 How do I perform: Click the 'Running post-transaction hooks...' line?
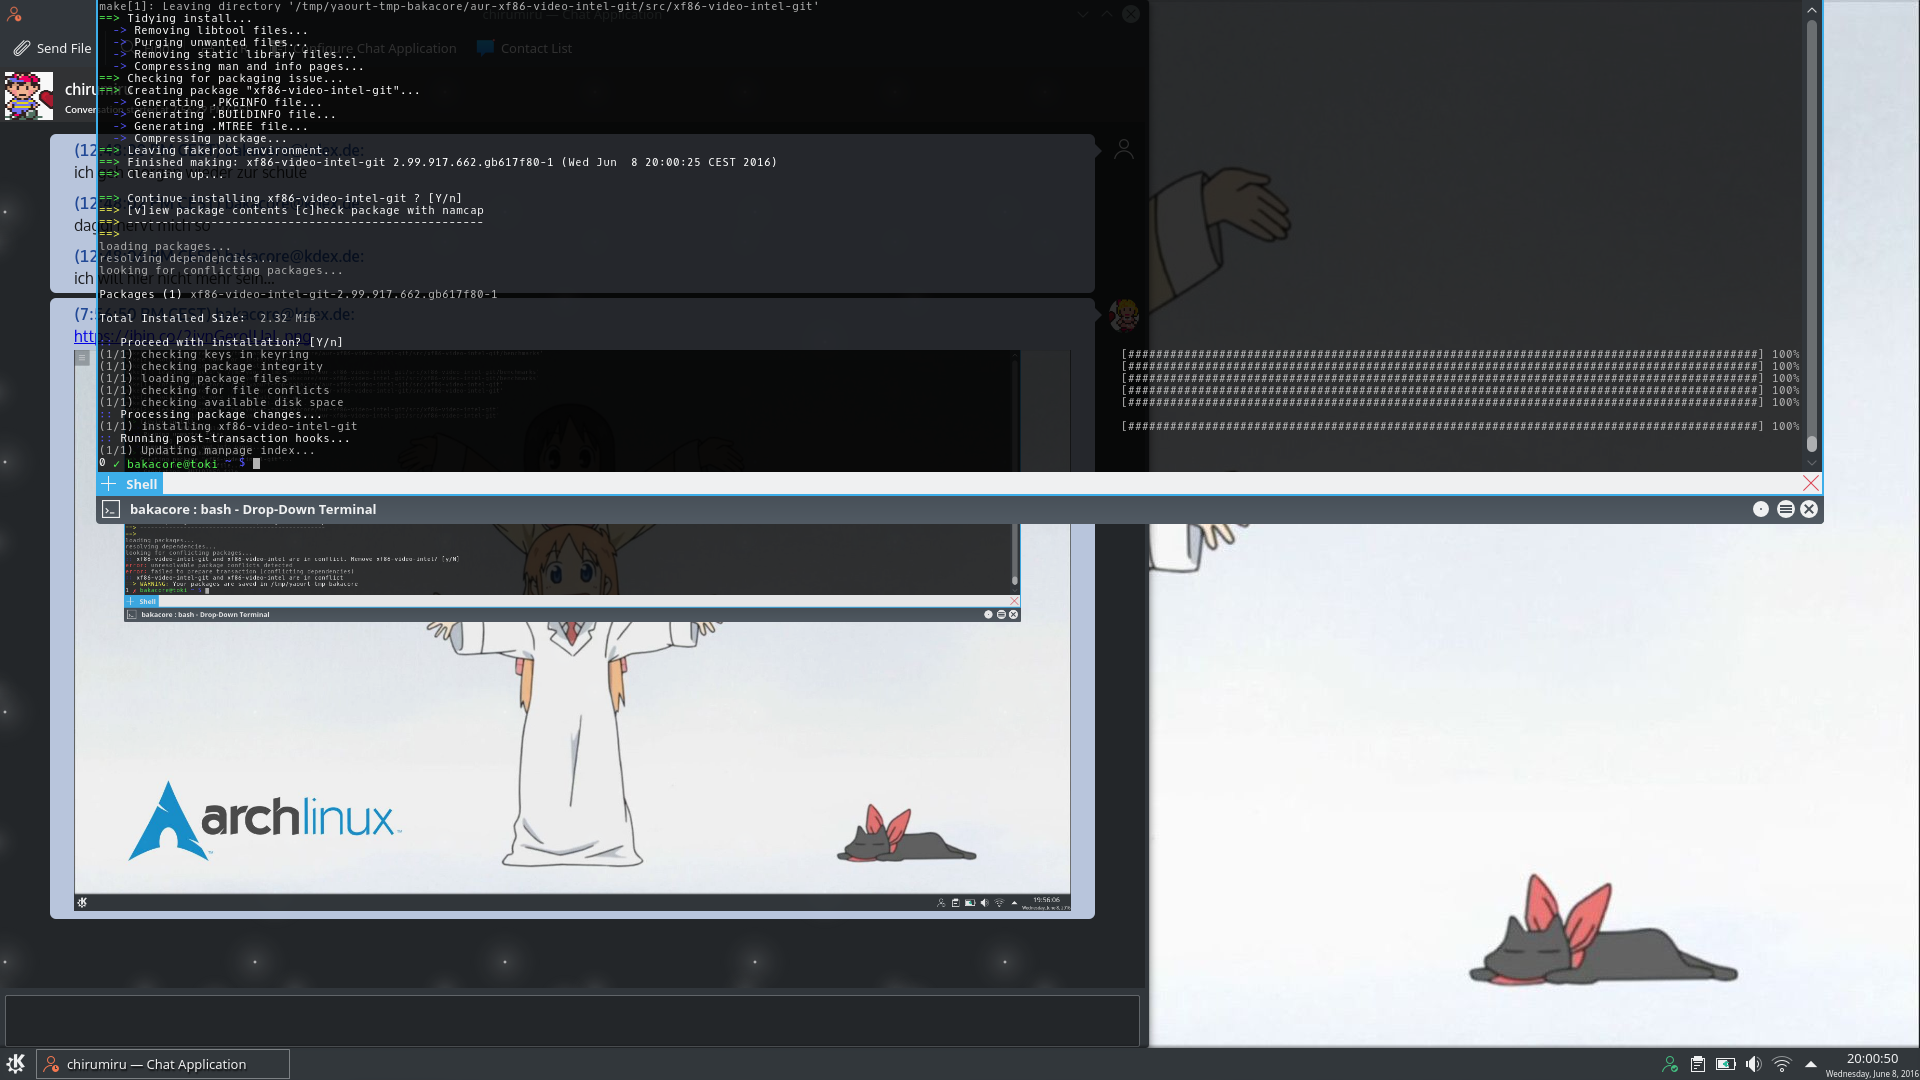coord(225,438)
